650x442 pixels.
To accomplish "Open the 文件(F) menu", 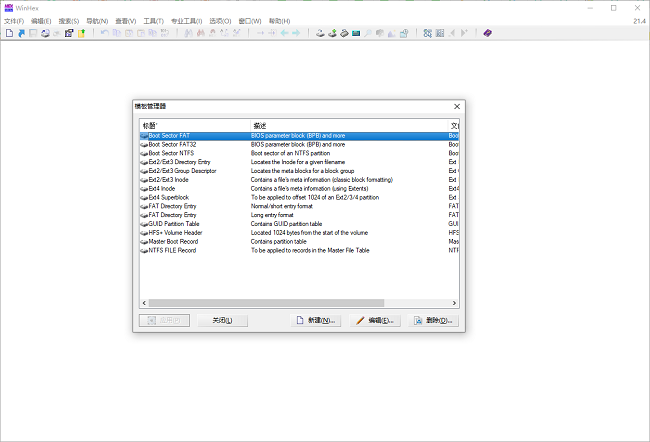I will (x=14, y=20).
